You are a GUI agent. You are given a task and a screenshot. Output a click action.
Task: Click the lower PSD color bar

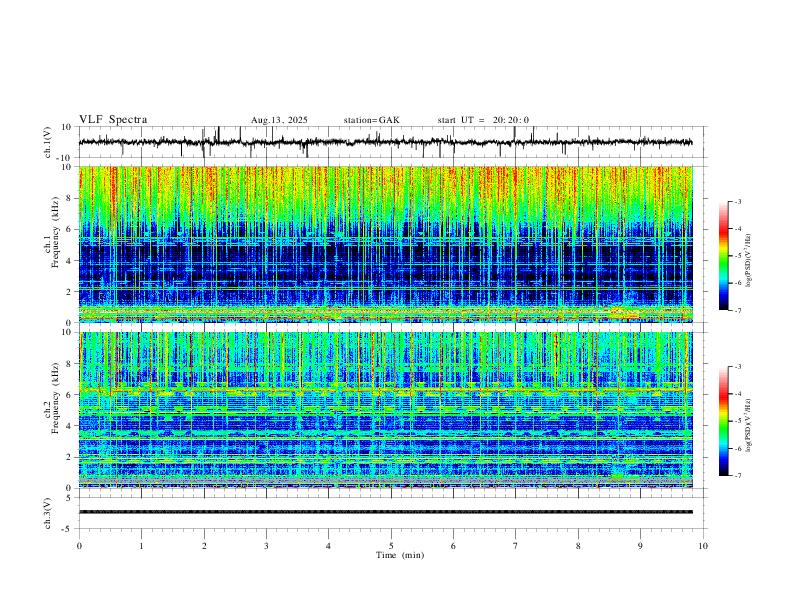723,421
